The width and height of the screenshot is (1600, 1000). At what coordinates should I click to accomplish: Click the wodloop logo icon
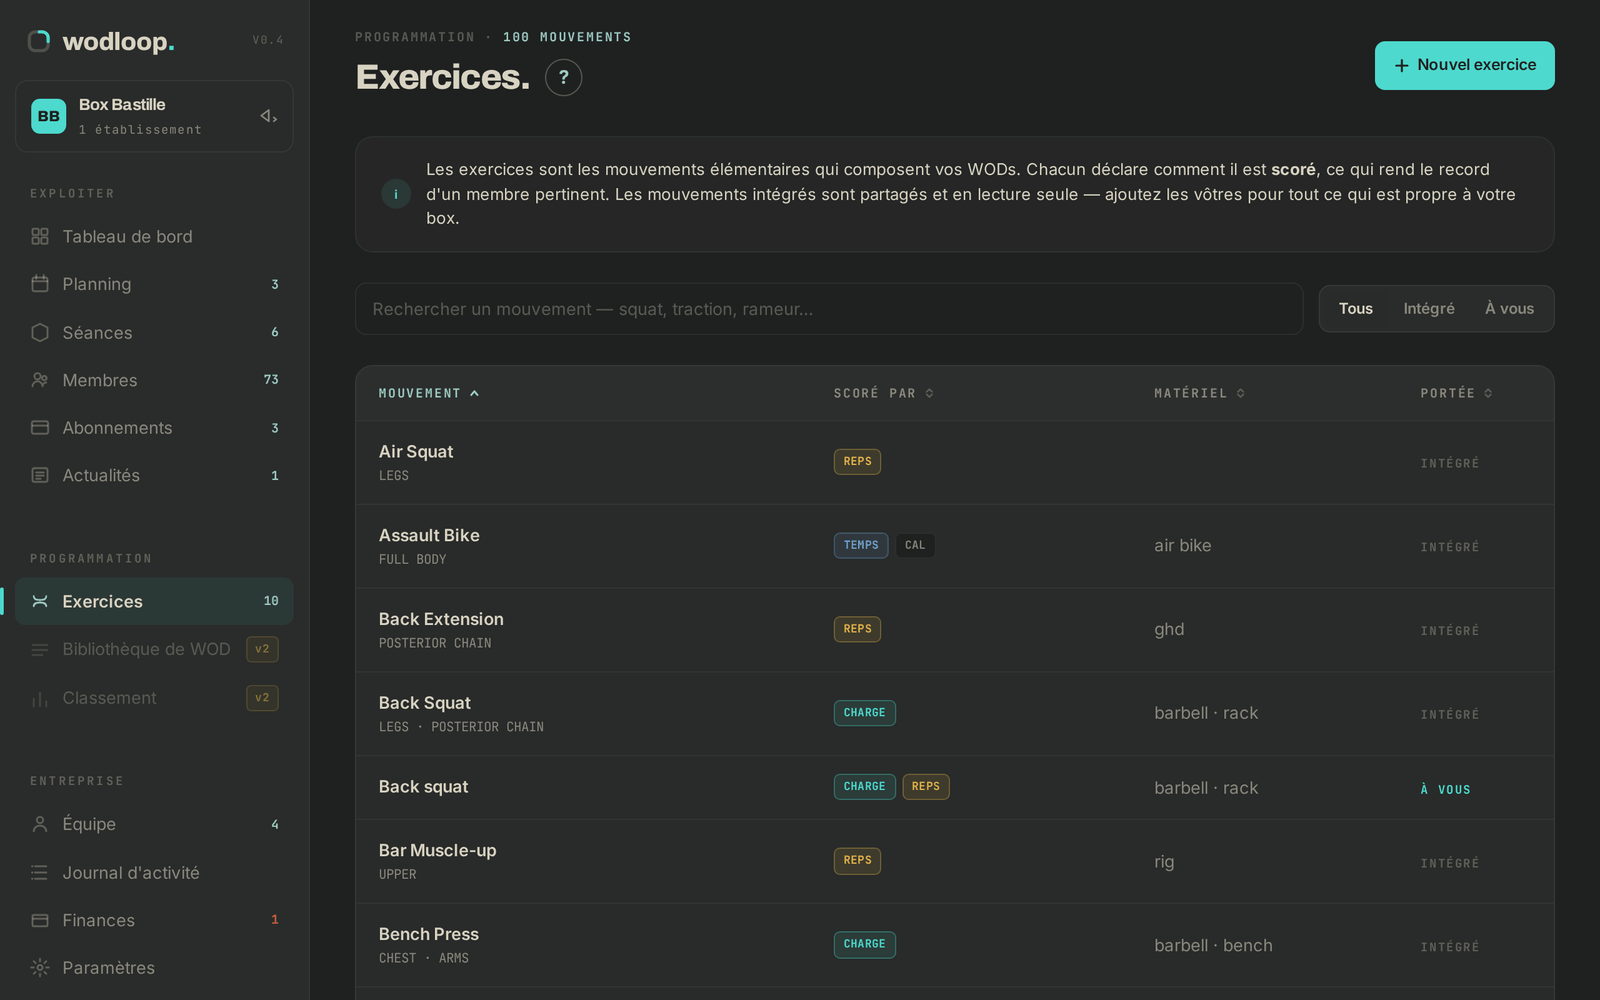point(39,41)
